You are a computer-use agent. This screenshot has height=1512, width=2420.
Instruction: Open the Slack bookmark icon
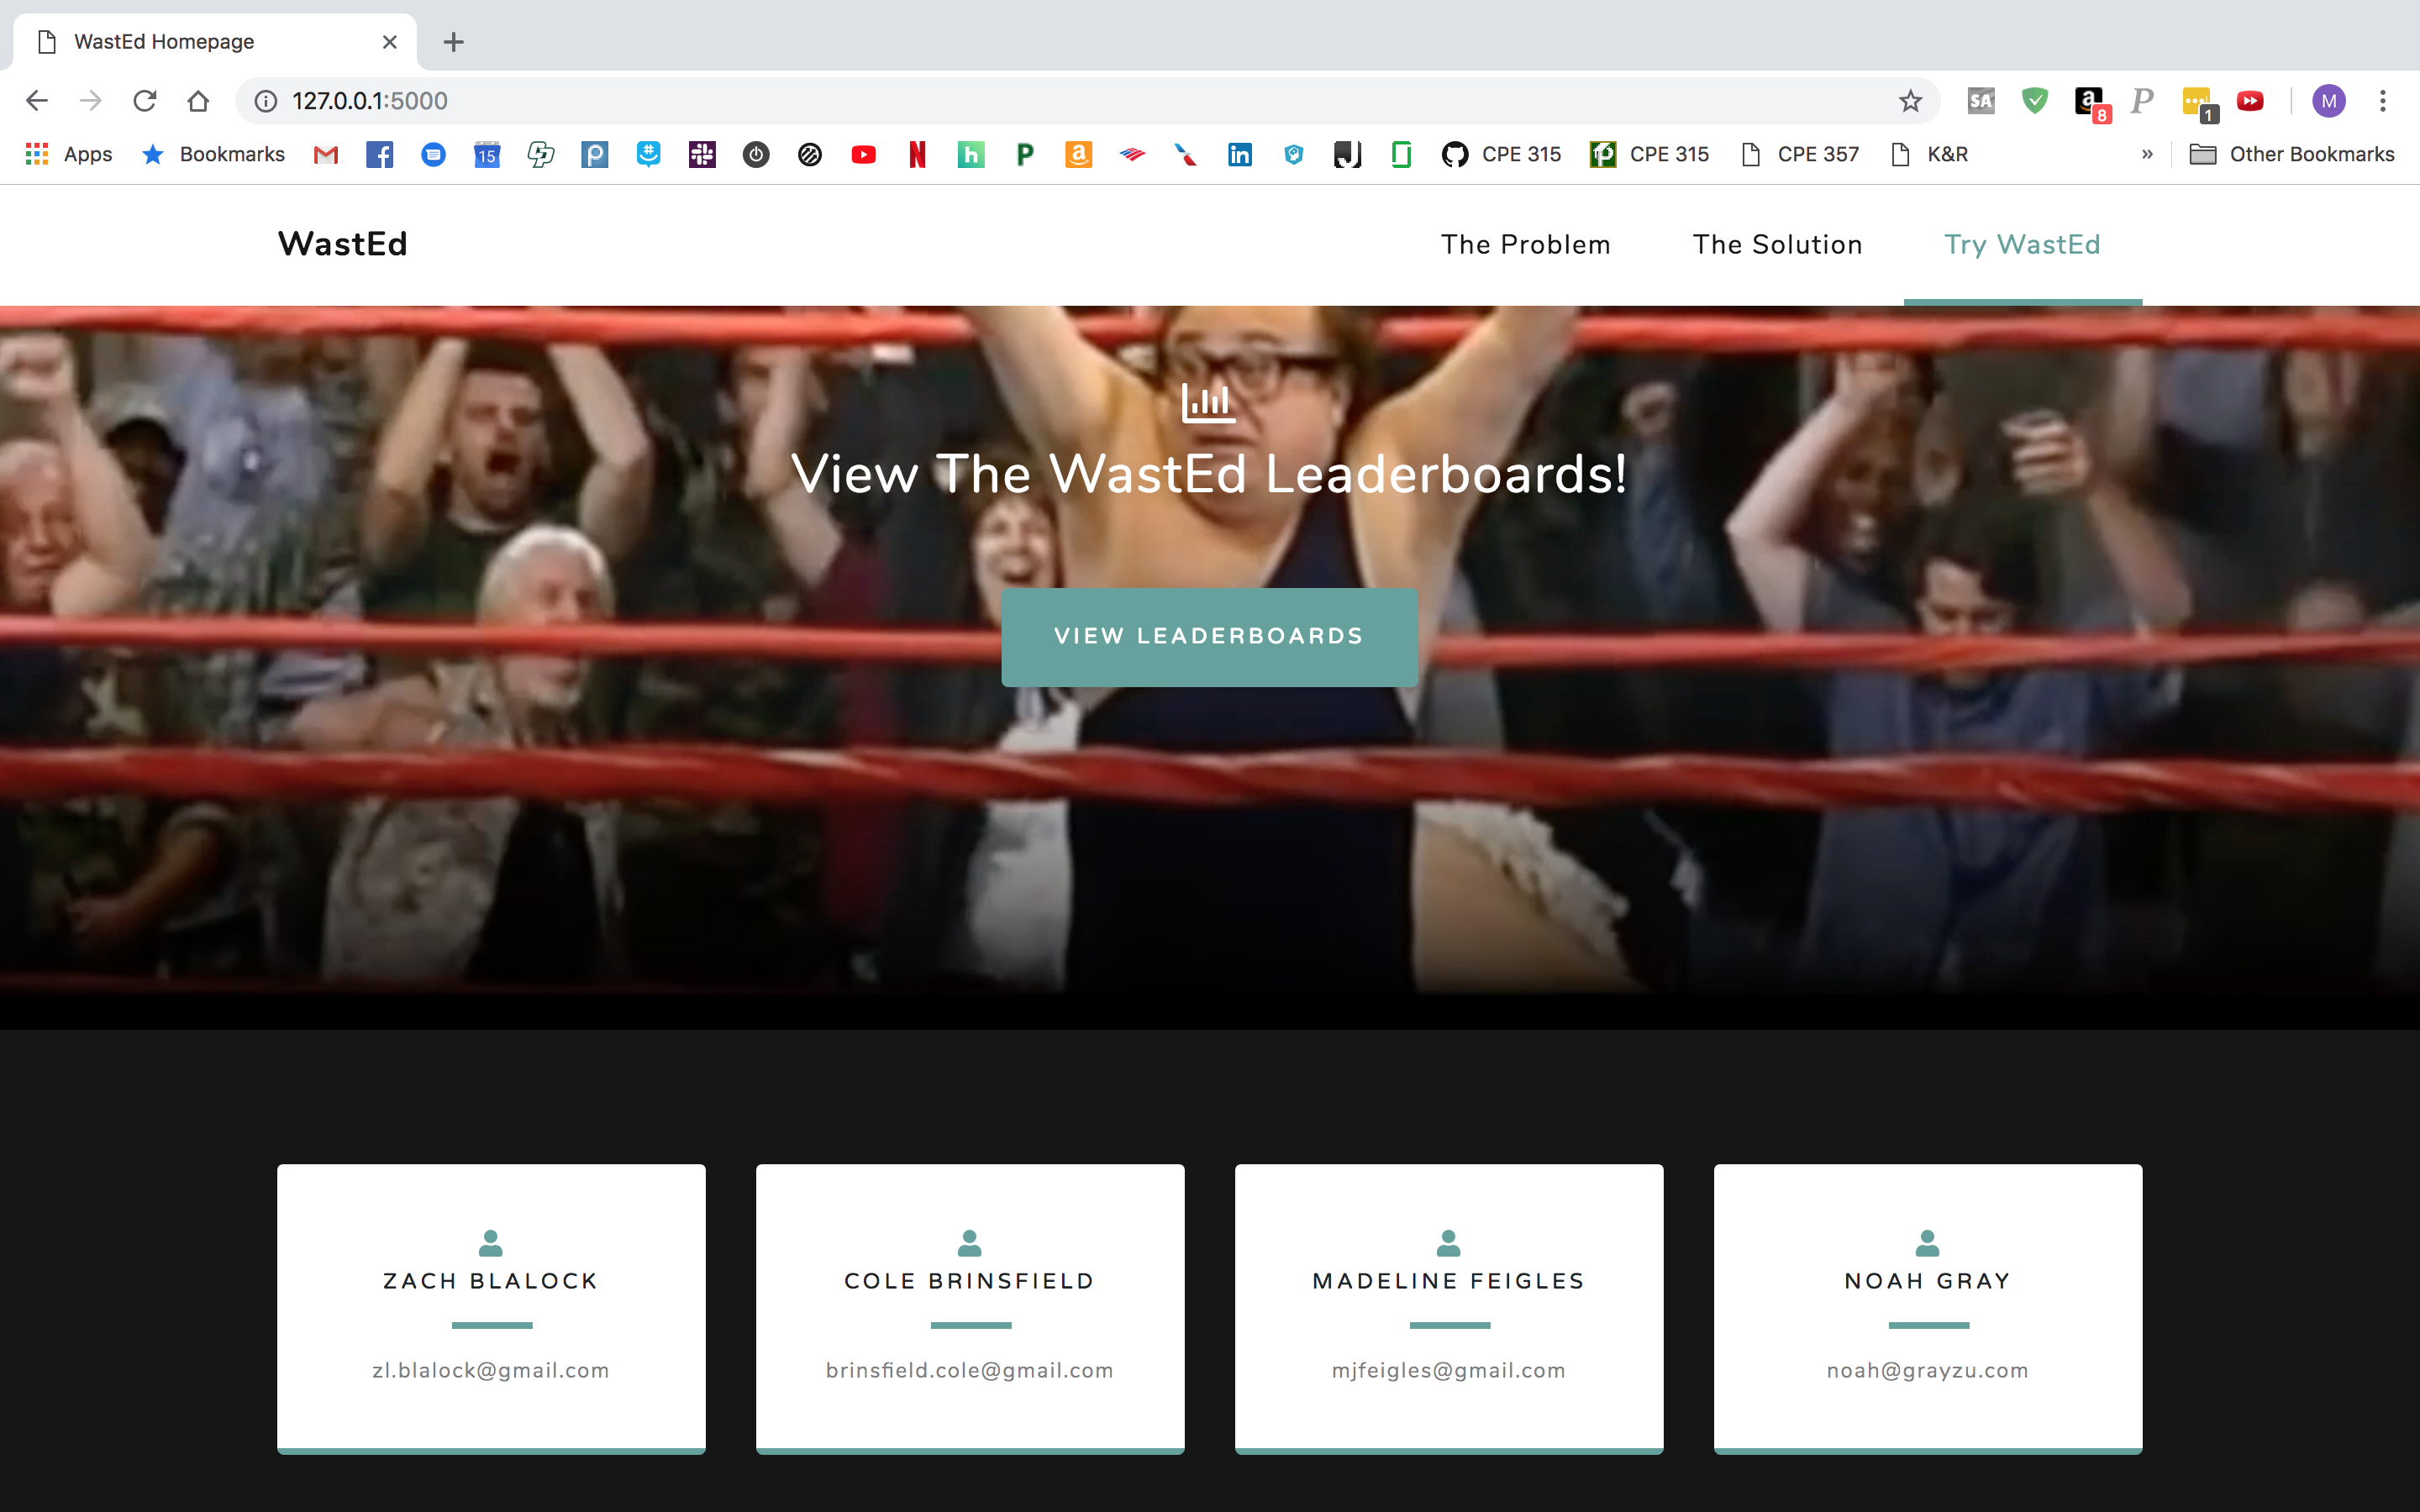(702, 155)
